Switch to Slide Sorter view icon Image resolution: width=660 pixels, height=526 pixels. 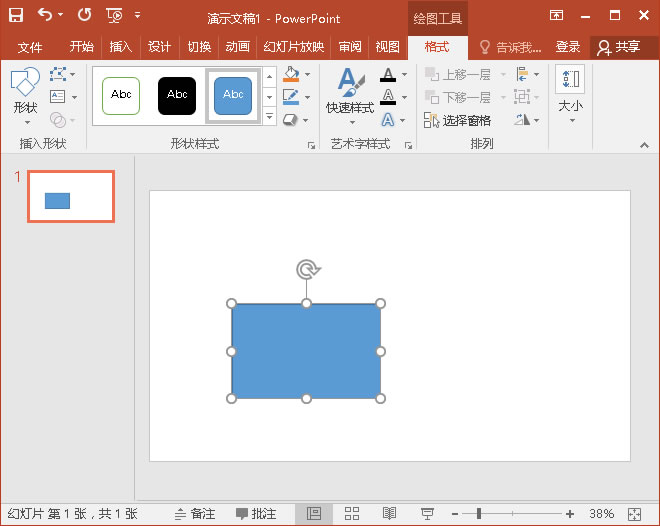[x=352, y=513]
